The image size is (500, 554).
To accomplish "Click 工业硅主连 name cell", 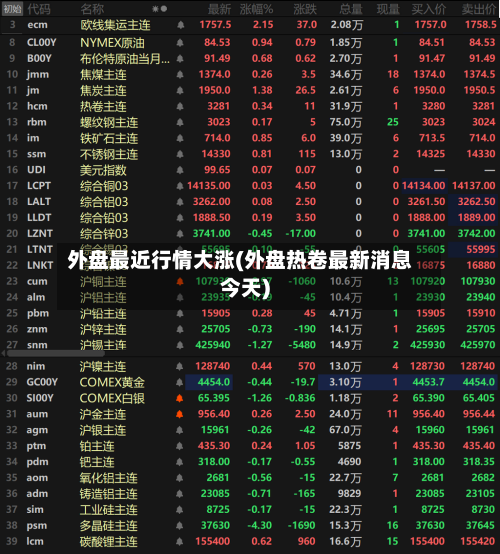I will click(108, 509).
